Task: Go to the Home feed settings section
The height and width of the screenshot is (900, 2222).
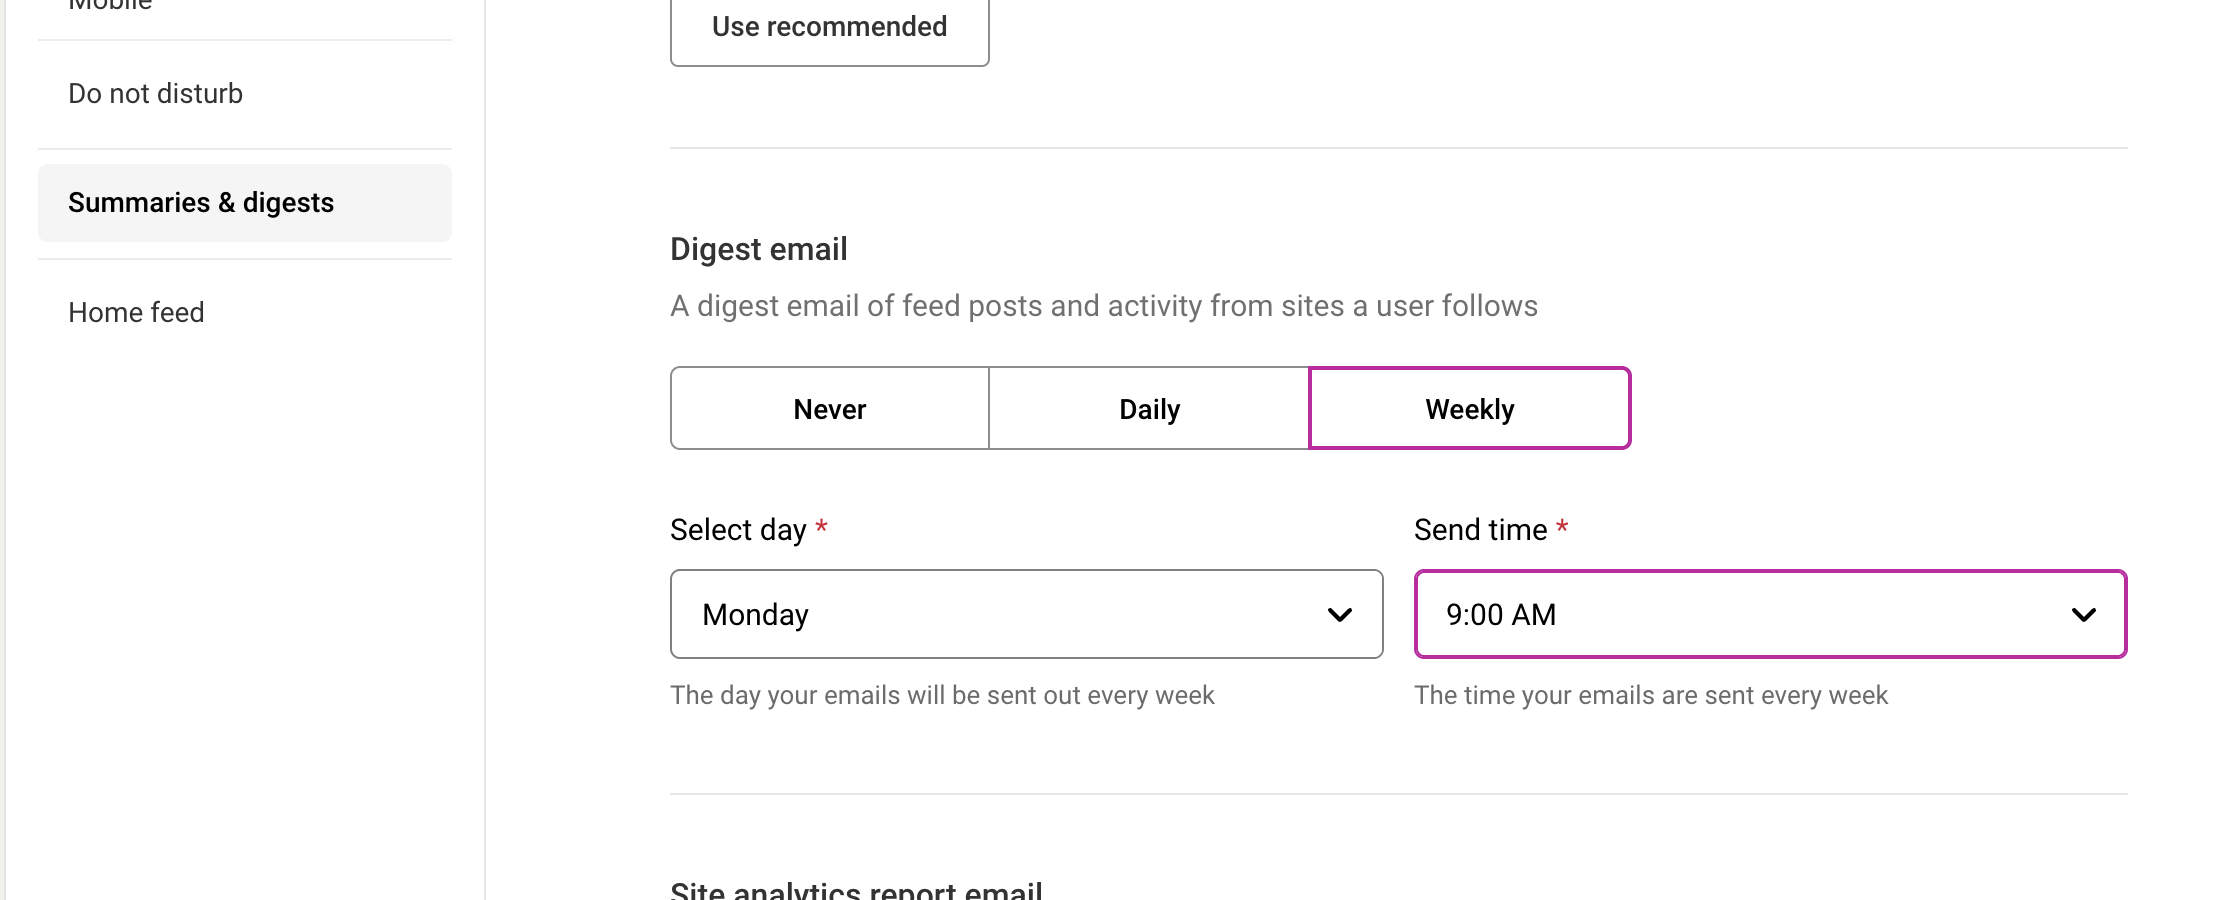Action: click(136, 313)
